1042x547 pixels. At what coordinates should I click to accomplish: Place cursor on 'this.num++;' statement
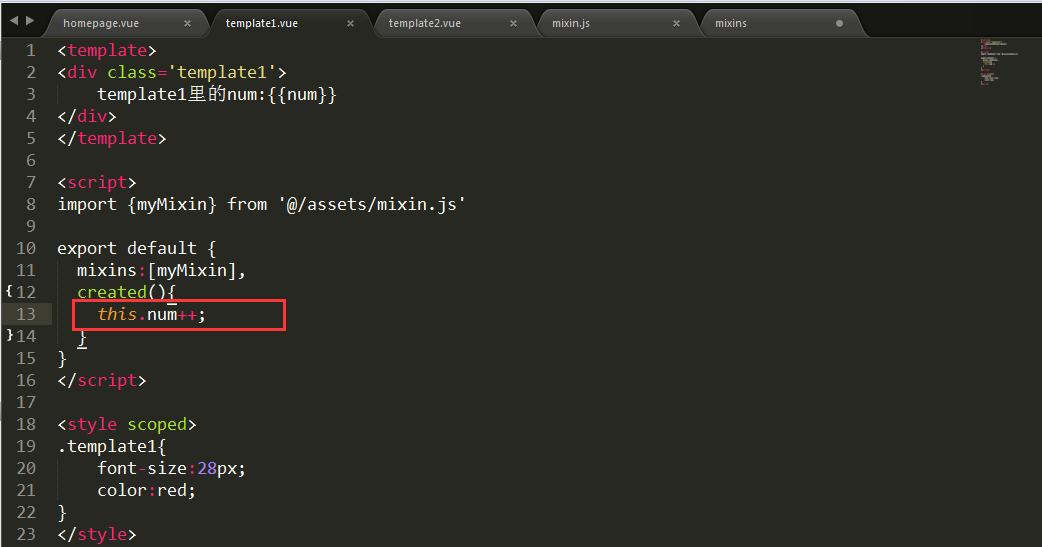tap(152, 314)
